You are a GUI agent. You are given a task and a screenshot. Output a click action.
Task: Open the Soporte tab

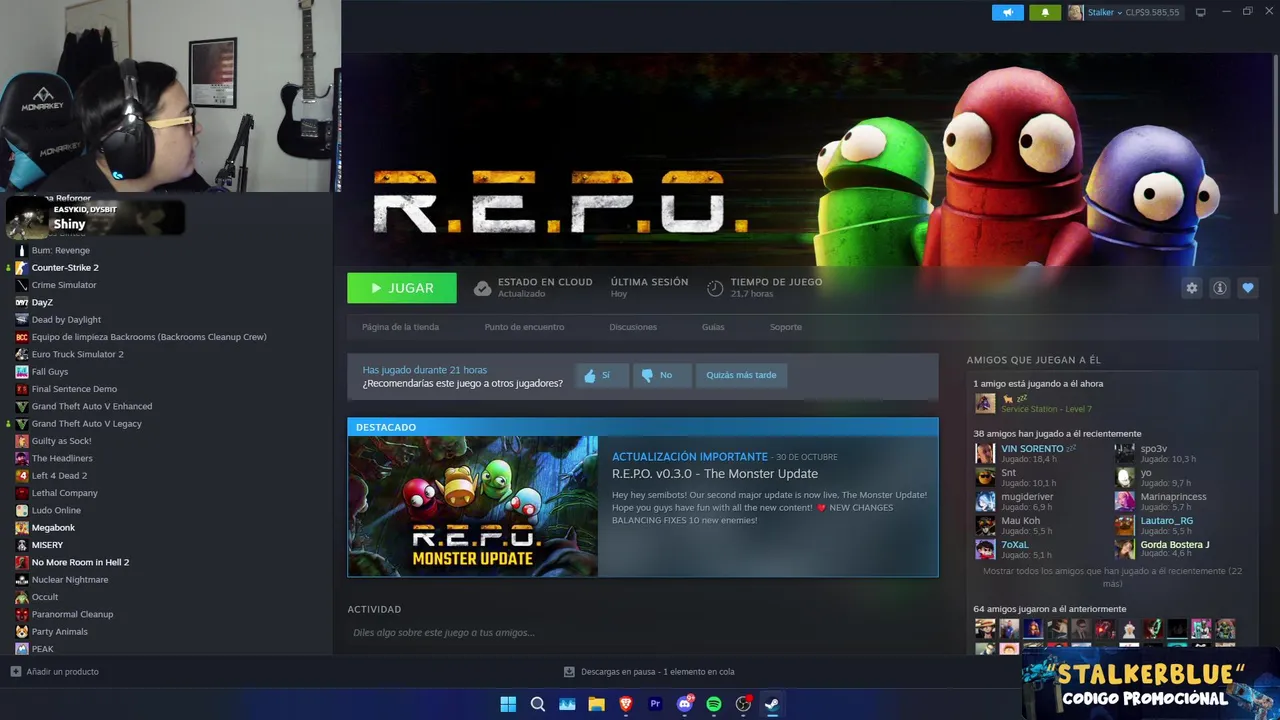click(x=786, y=327)
